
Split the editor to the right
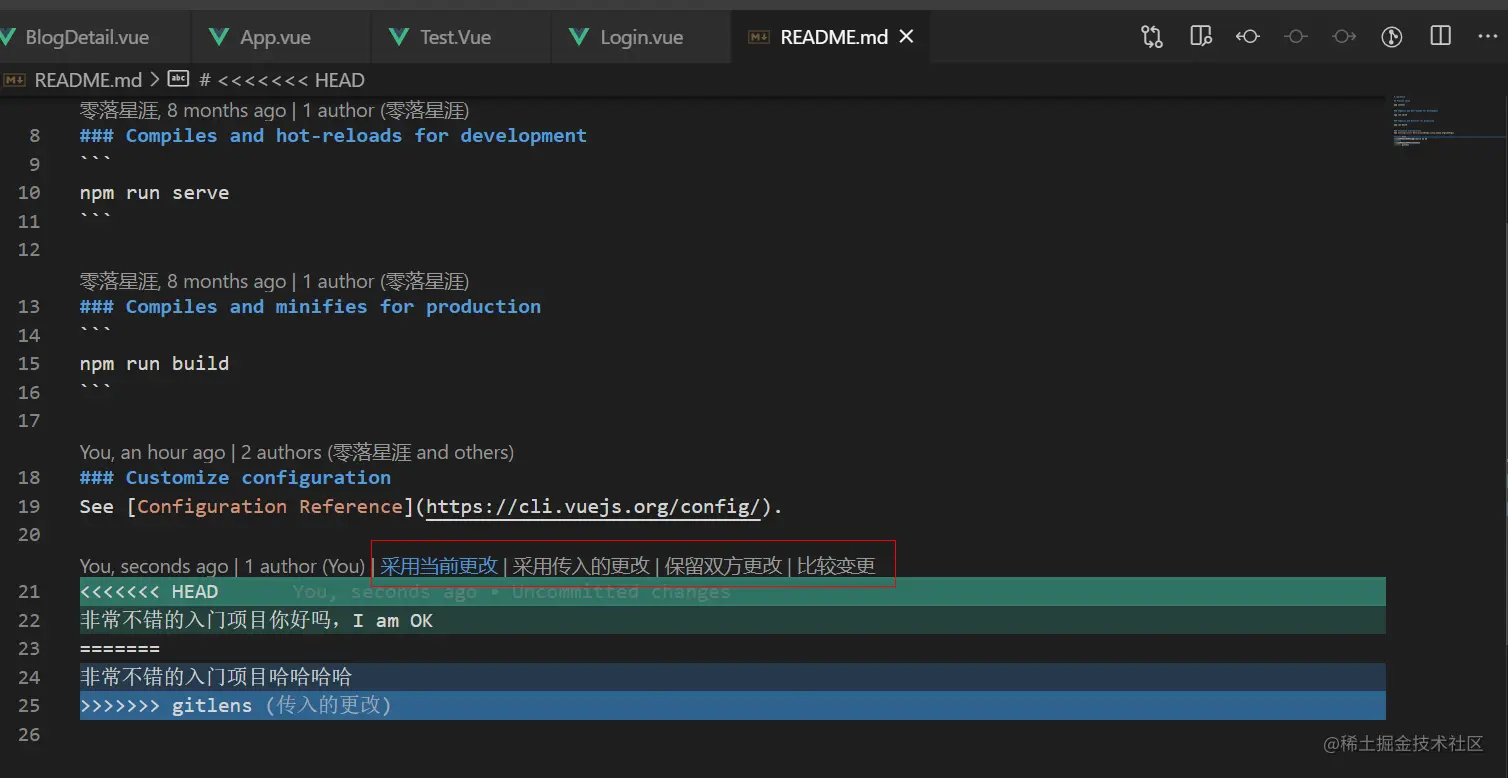click(x=1440, y=37)
